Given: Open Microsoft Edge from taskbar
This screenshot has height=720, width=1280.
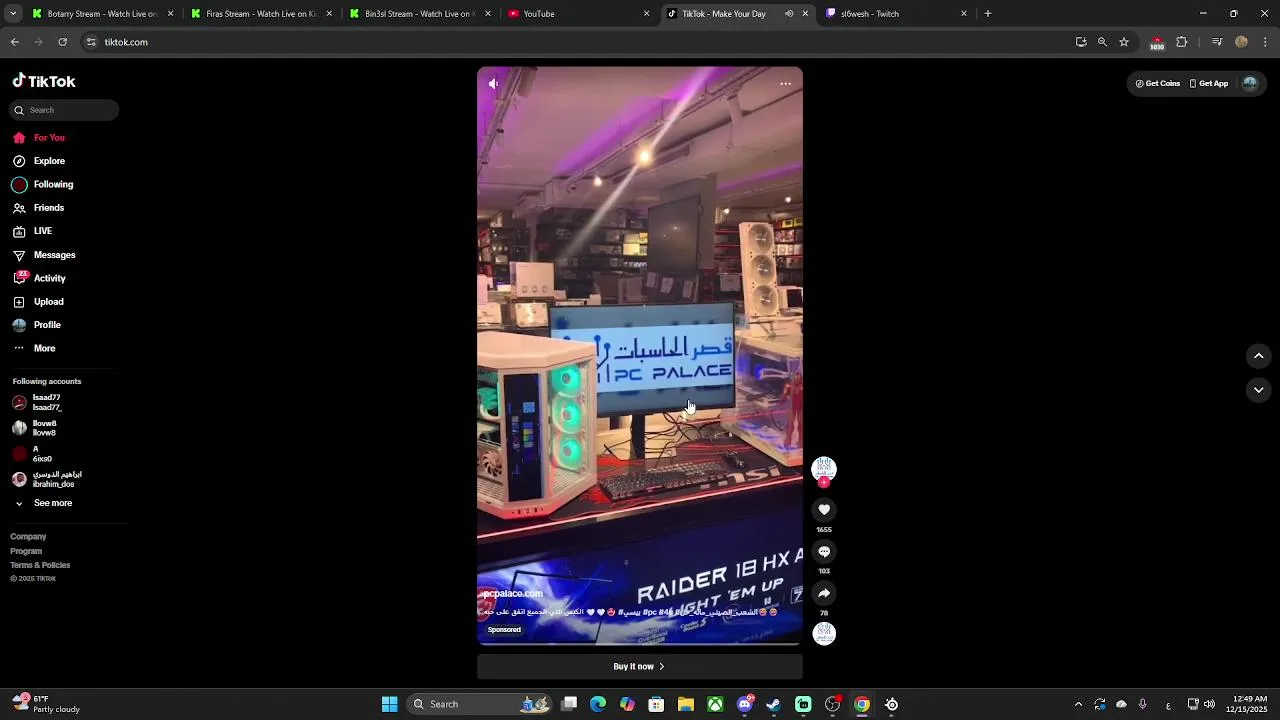Looking at the screenshot, I should pos(598,704).
